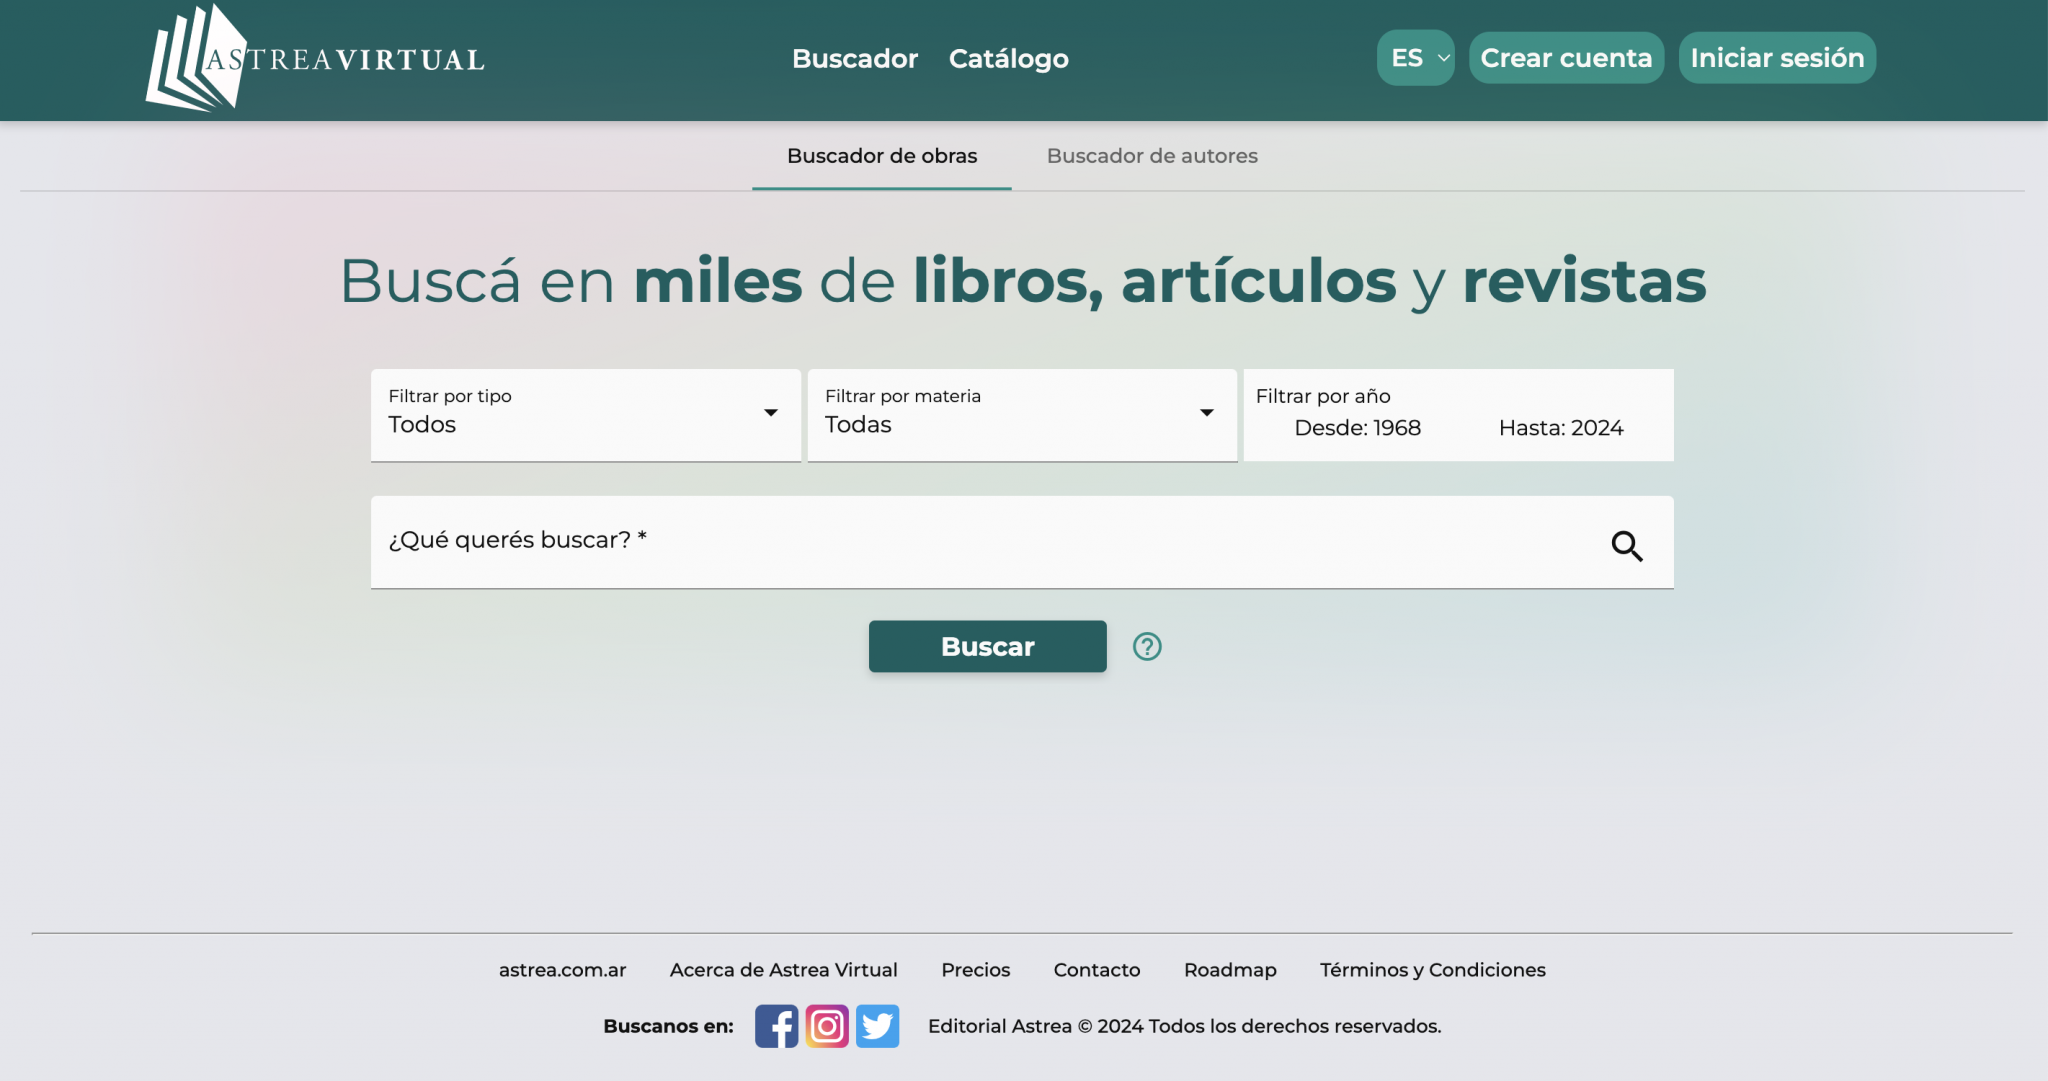
Task: Click the Crear cuenta button
Action: click(1566, 58)
